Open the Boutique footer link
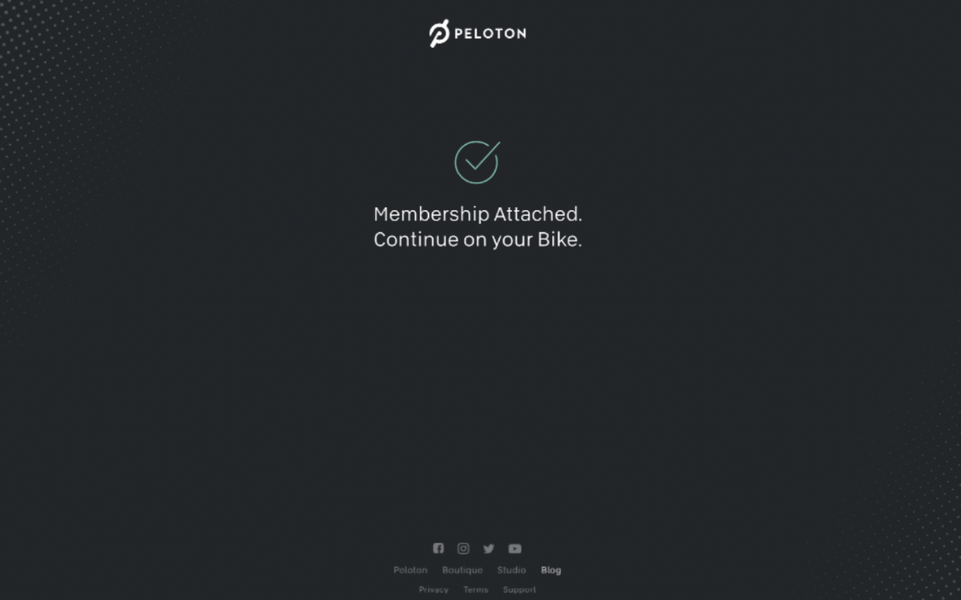The height and width of the screenshot is (600, 961). (462, 570)
